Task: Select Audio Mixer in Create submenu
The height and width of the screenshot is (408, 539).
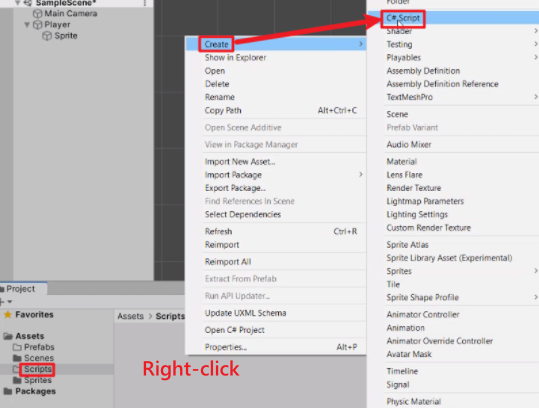Action: pos(409,145)
